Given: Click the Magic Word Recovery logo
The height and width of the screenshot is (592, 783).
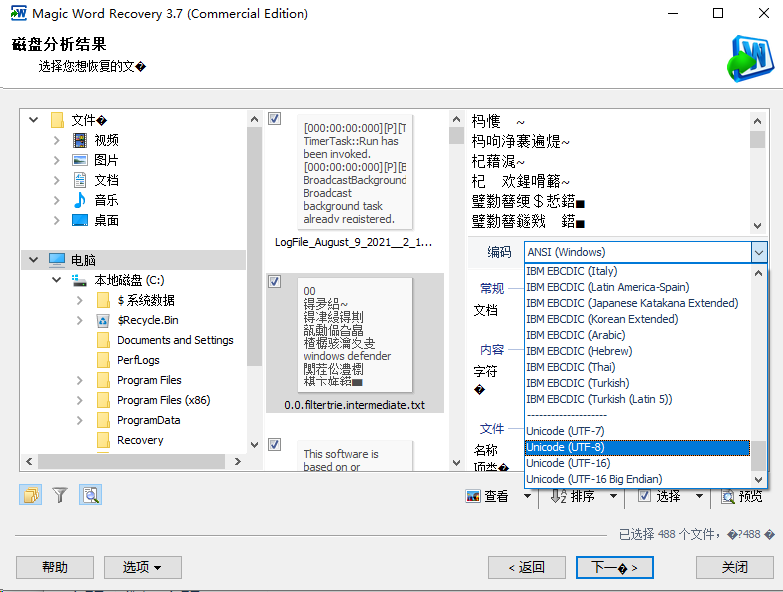Looking at the screenshot, I should point(750,58).
